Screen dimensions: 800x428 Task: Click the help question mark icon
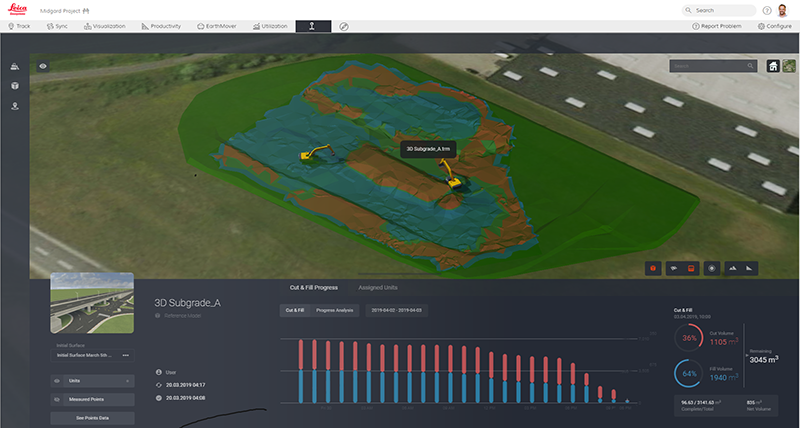pyautogui.click(x=767, y=10)
